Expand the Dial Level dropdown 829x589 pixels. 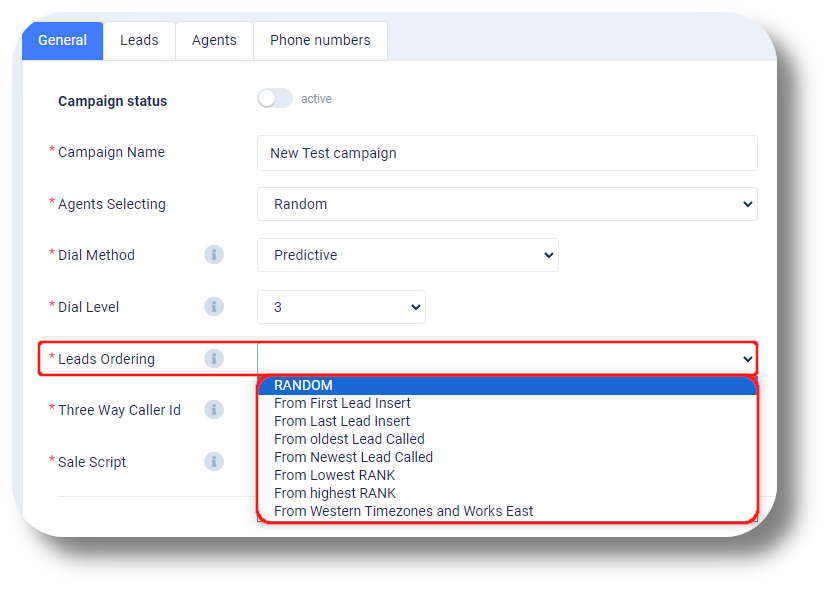[x=341, y=307]
